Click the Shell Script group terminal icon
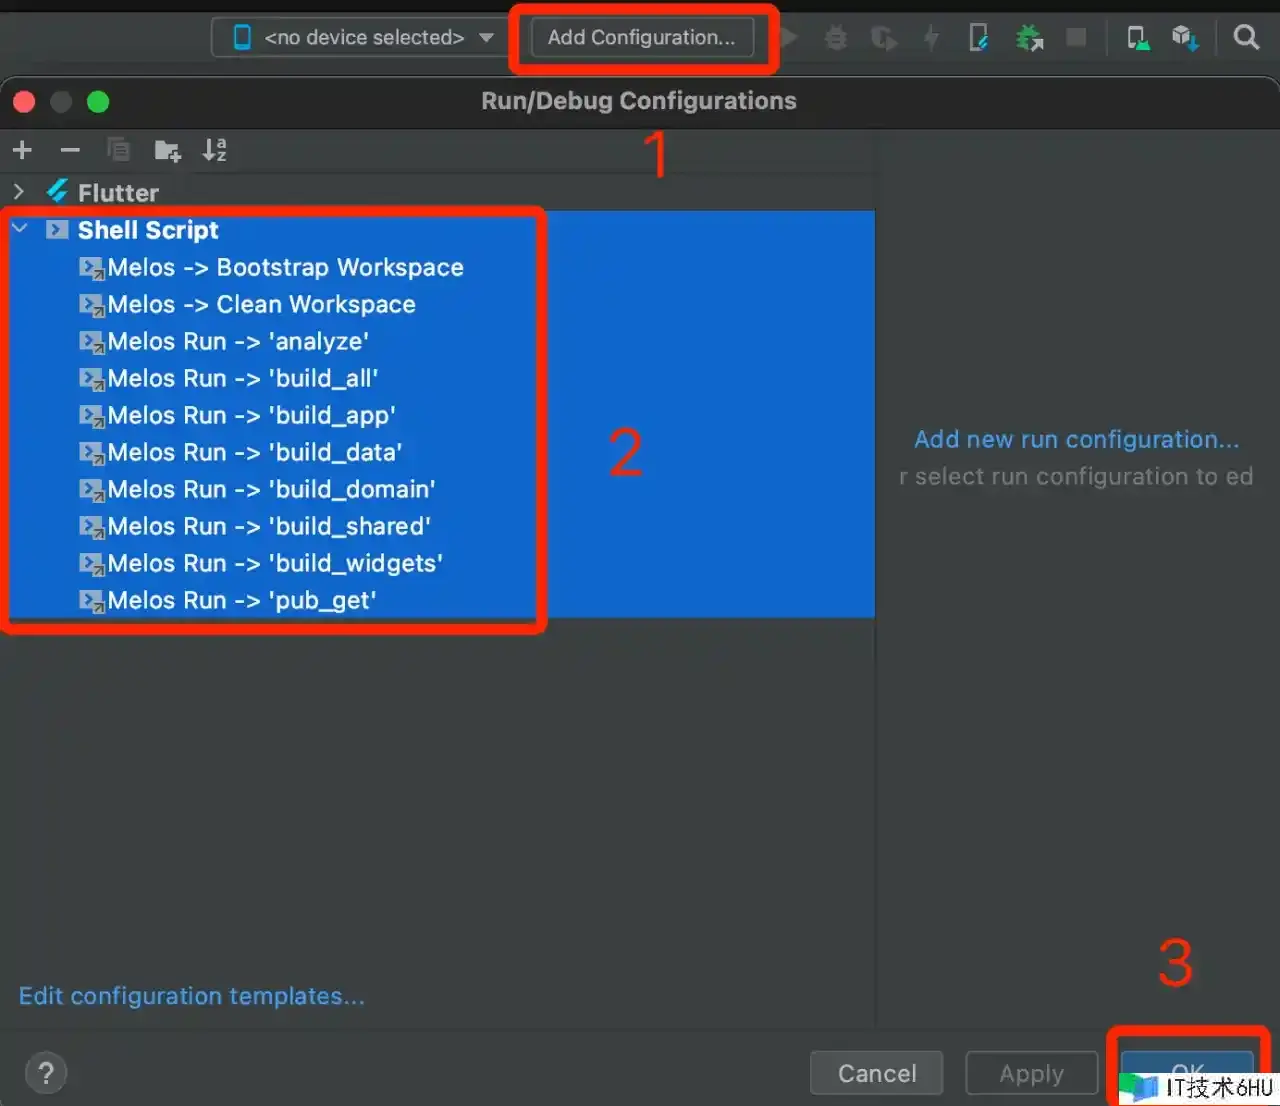Image resolution: width=1280 pixels, height=1106 pixels. click(x=57, y=229)
